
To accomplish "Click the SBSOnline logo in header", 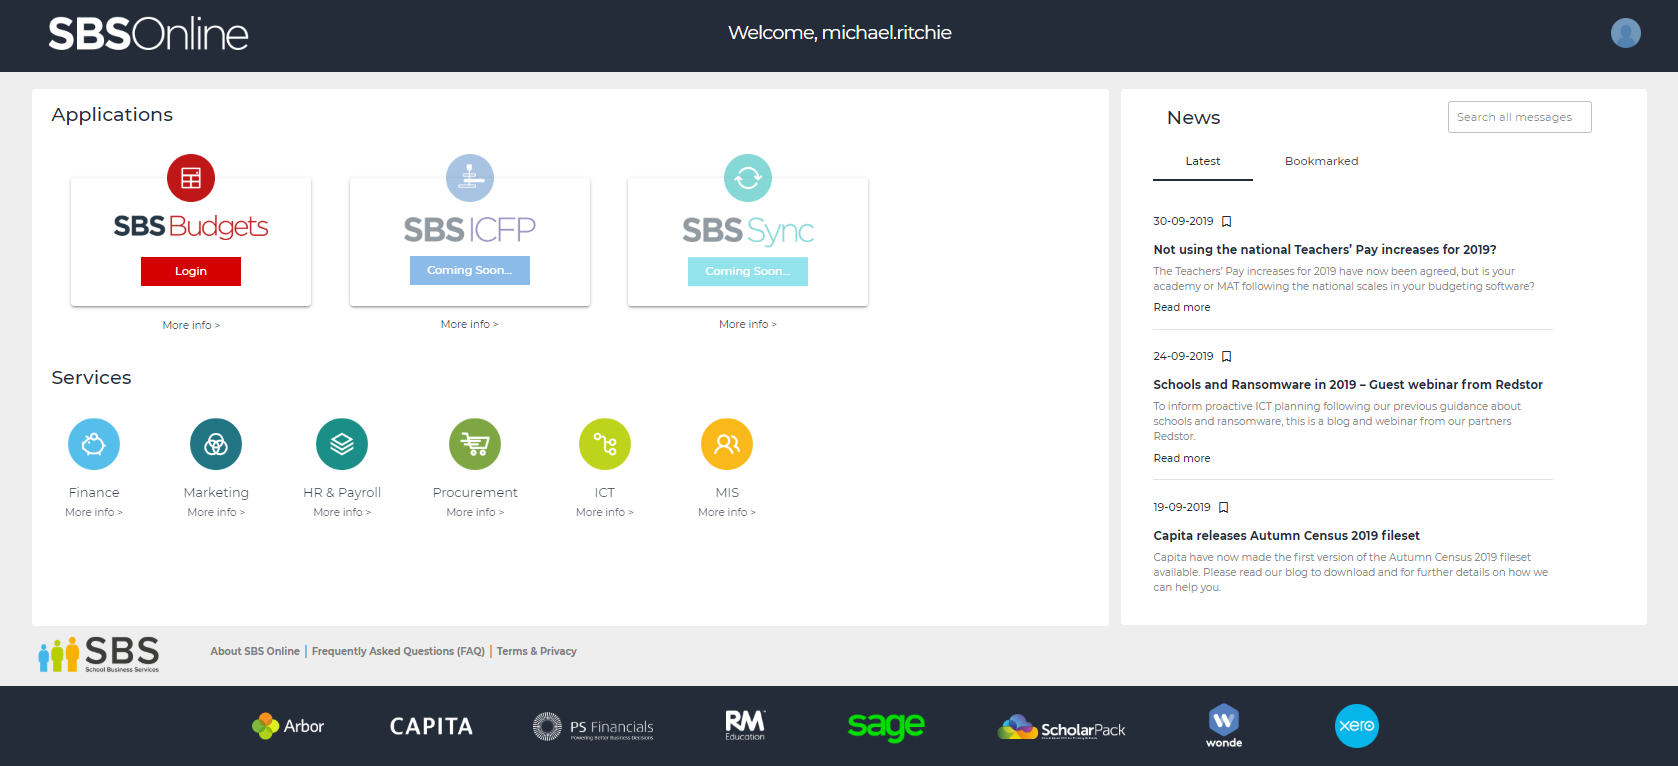I will pyautogui.click(x=148, y=34).
